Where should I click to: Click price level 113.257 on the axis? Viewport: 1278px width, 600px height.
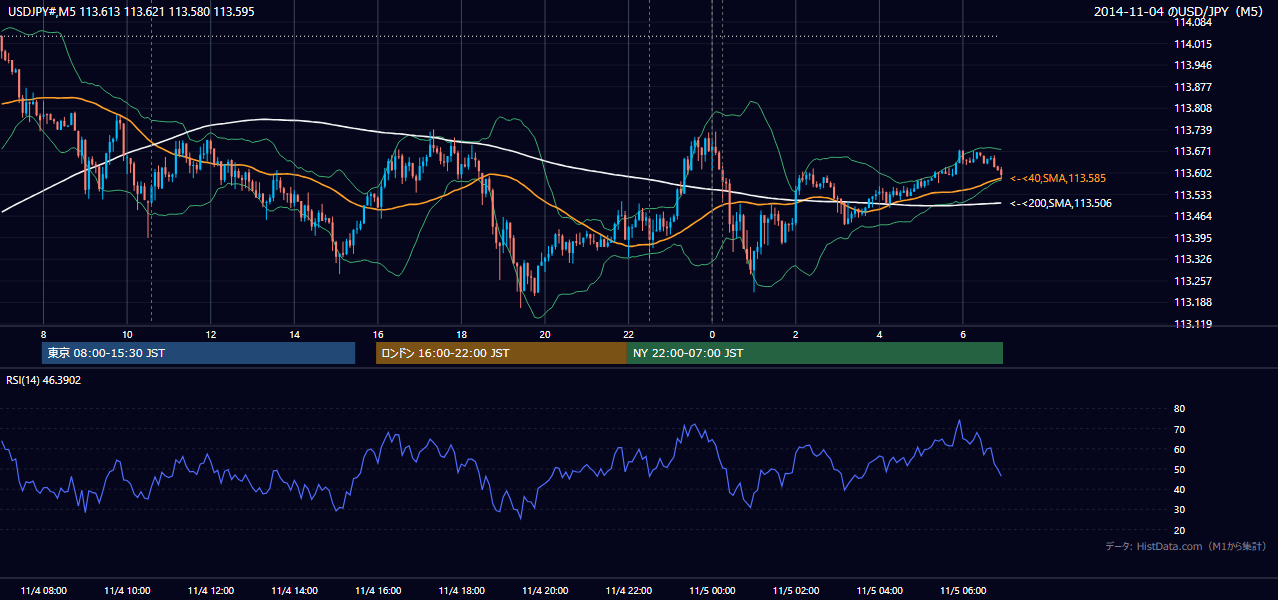1193,281
